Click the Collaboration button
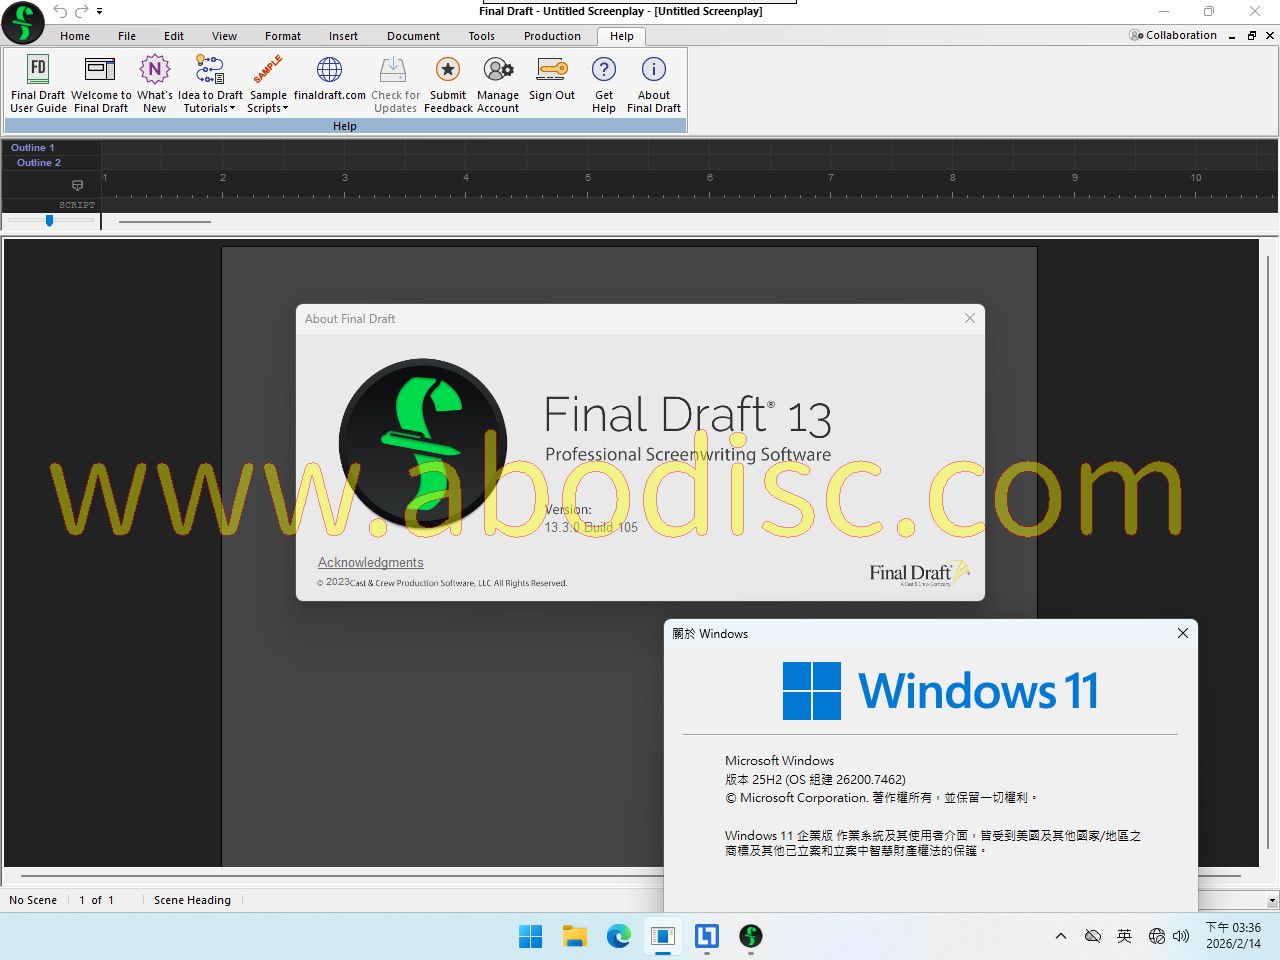The width and height of the screenshot is (1280, 960). pos(1173,35)
